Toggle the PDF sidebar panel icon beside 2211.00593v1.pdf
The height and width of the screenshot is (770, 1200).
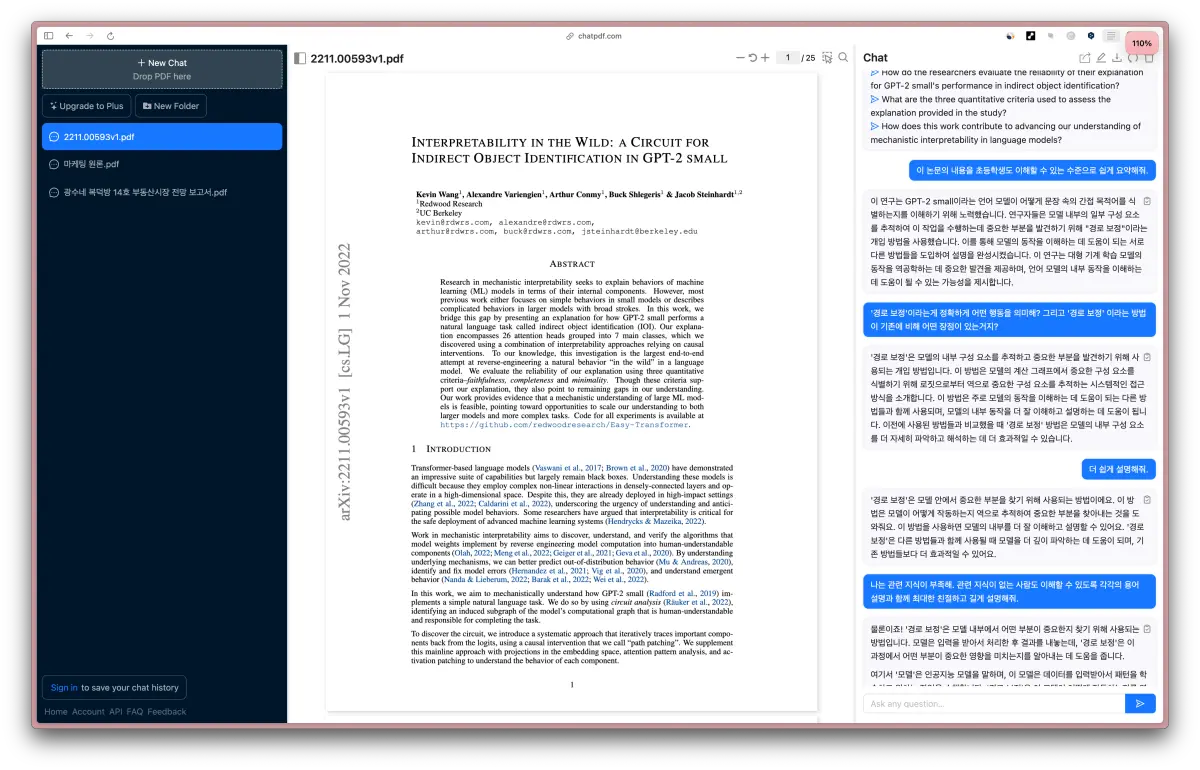click(x=300, y=58)
